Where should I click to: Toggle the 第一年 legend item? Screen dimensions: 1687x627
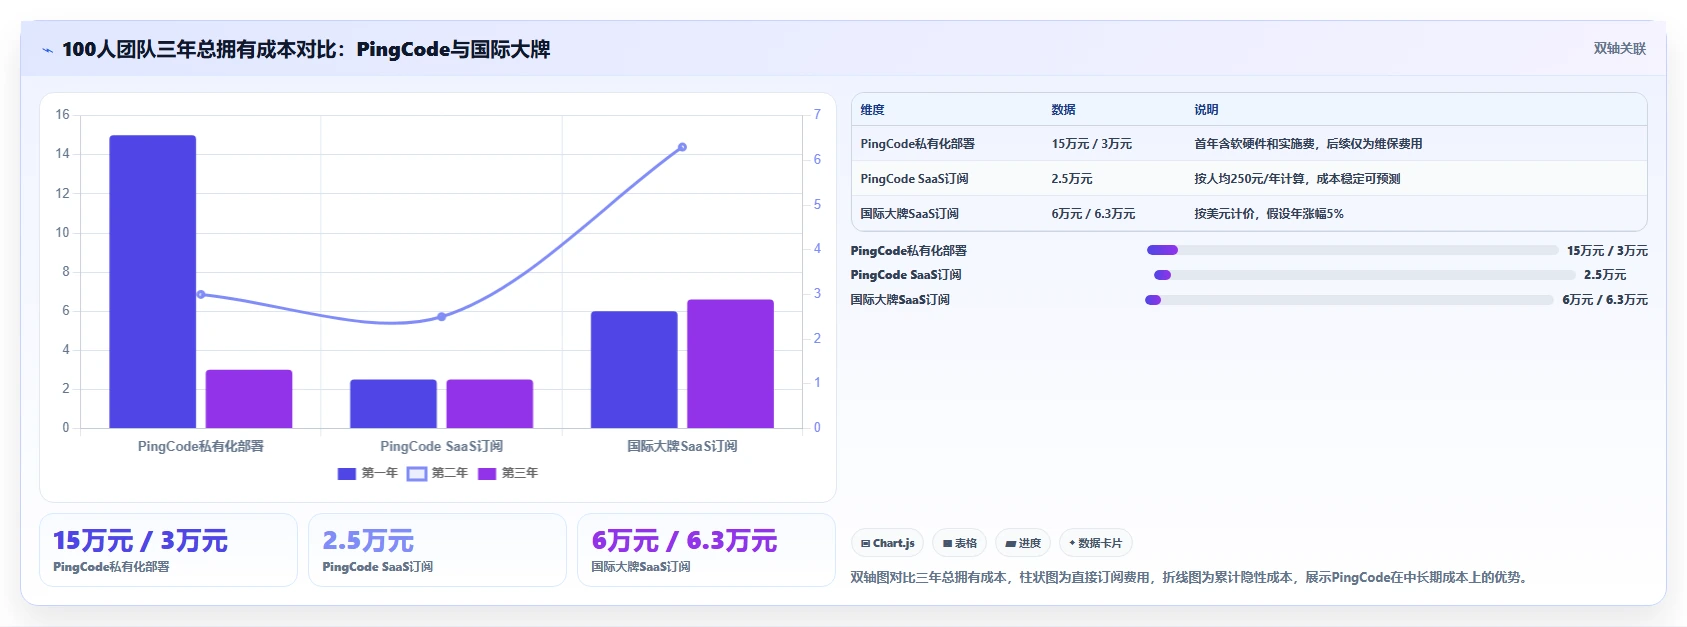(368, 473)
